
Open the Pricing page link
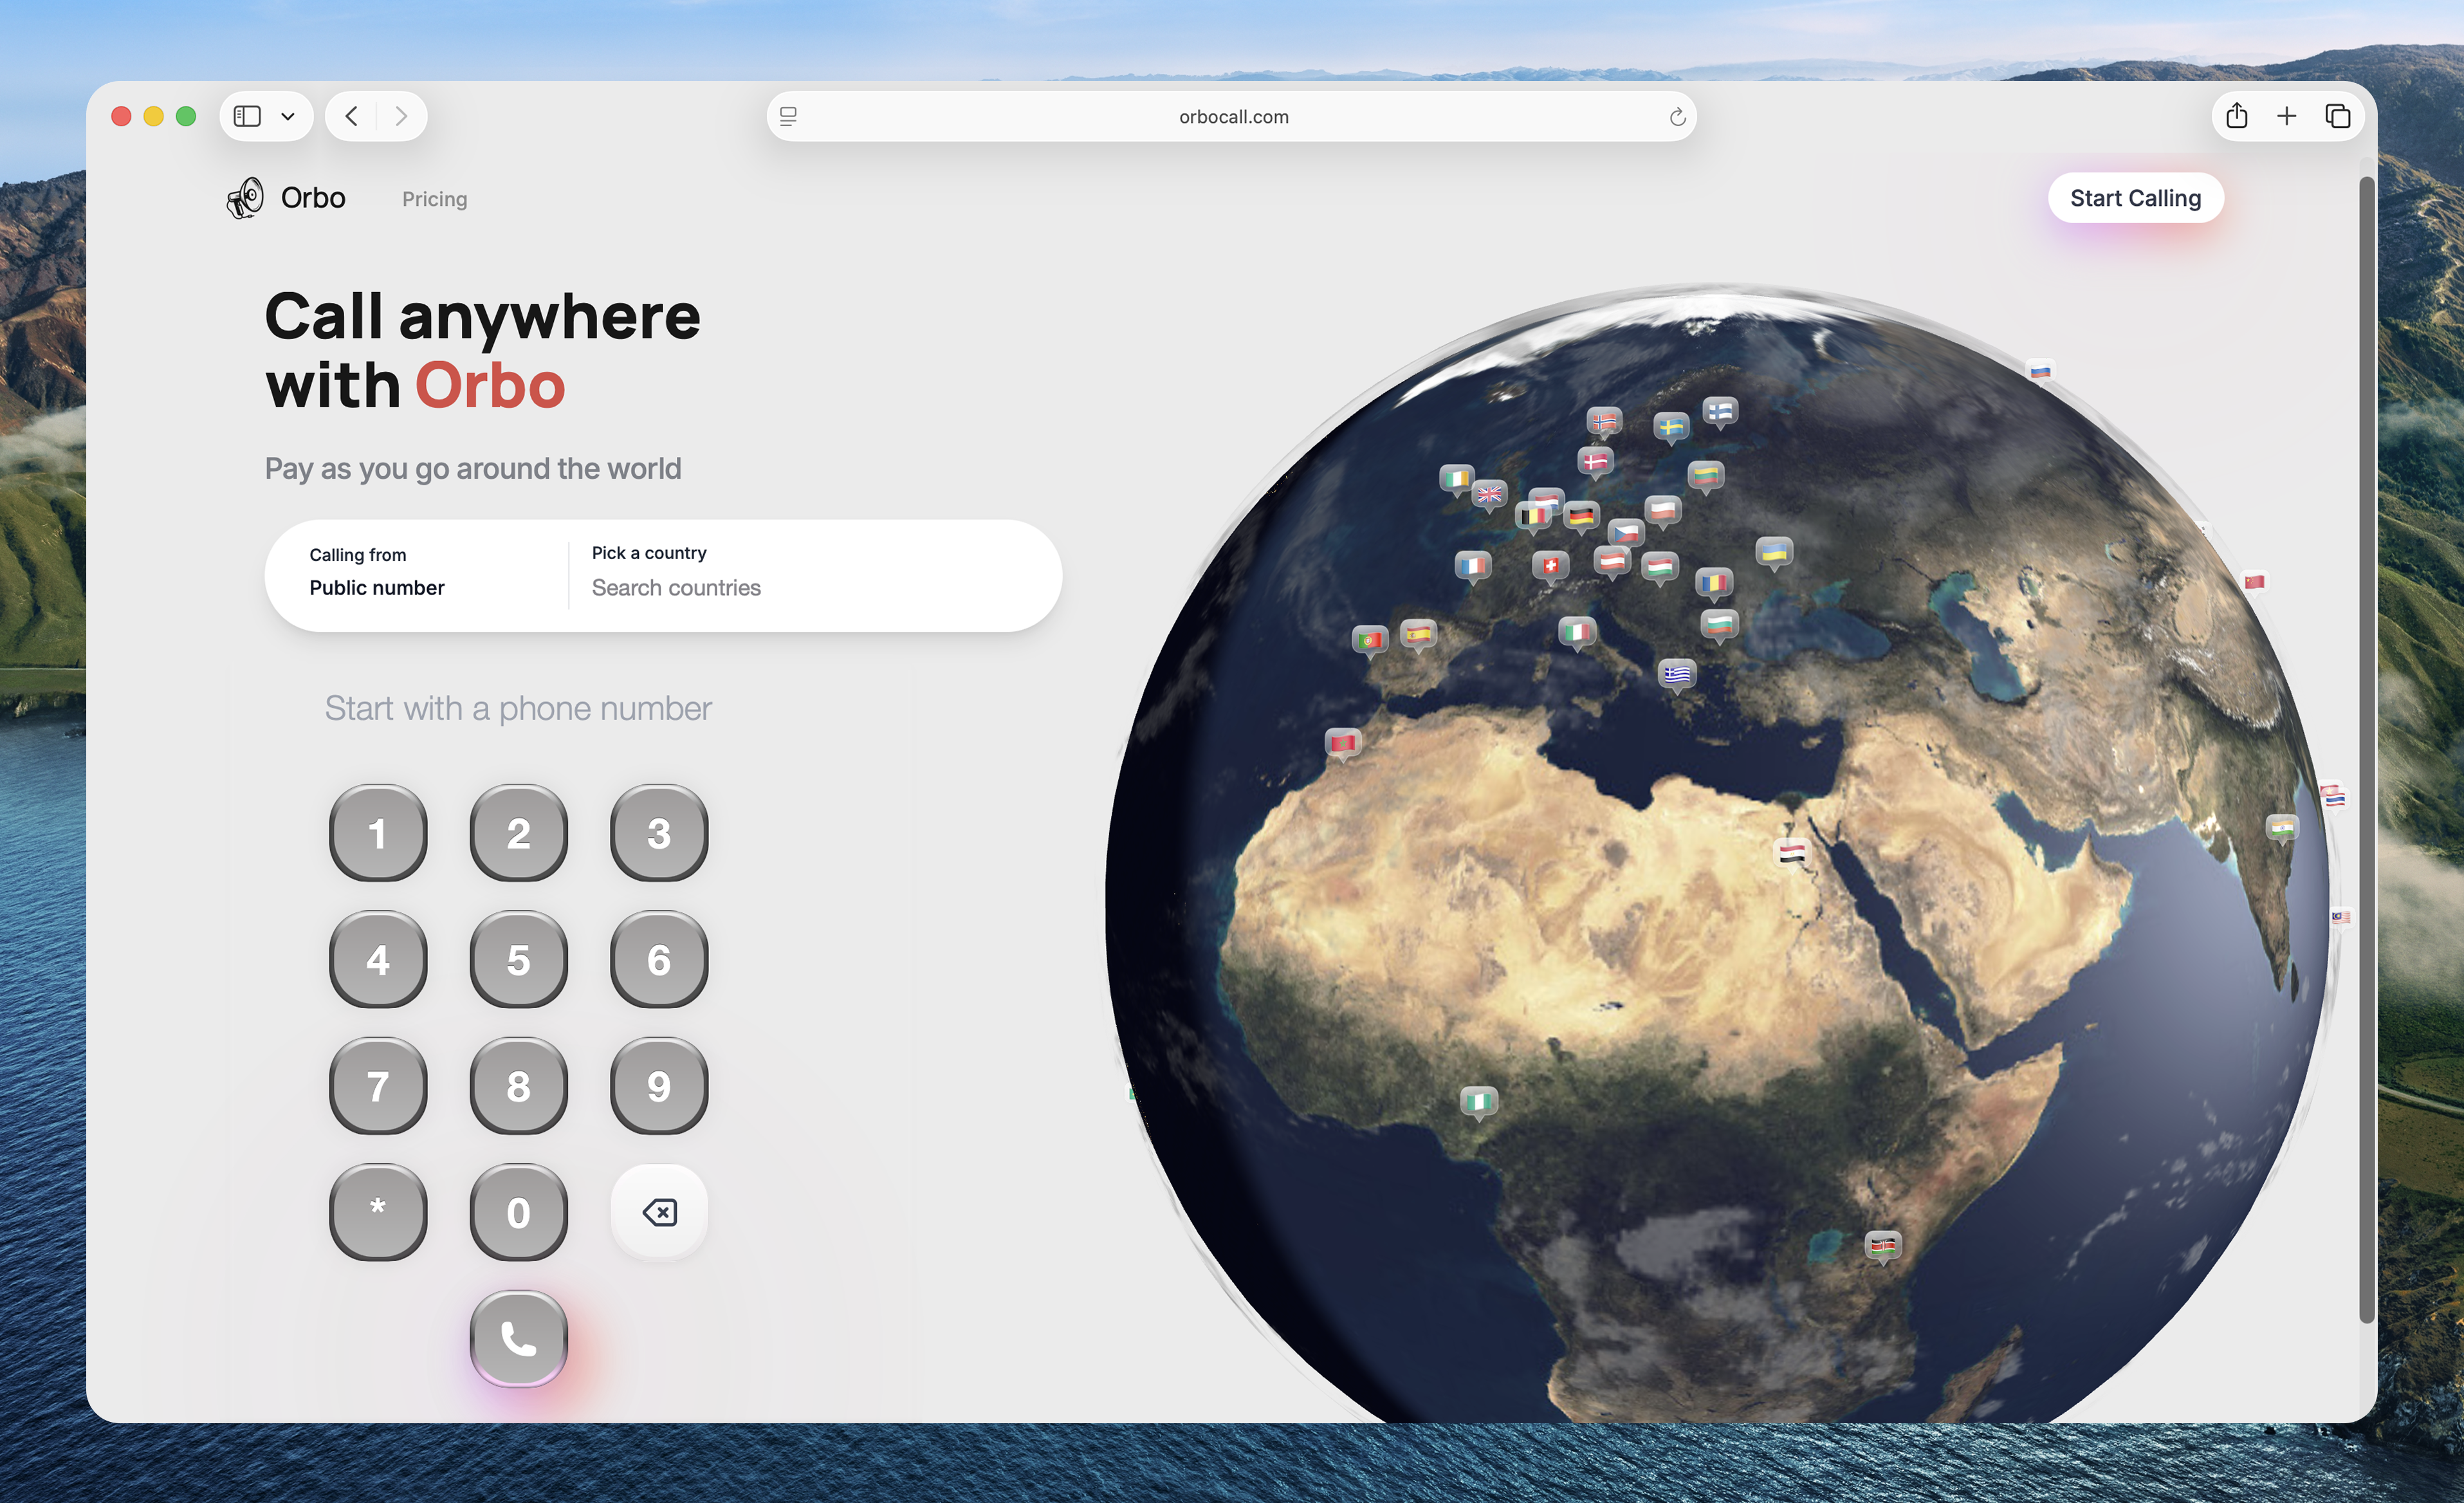434,199
